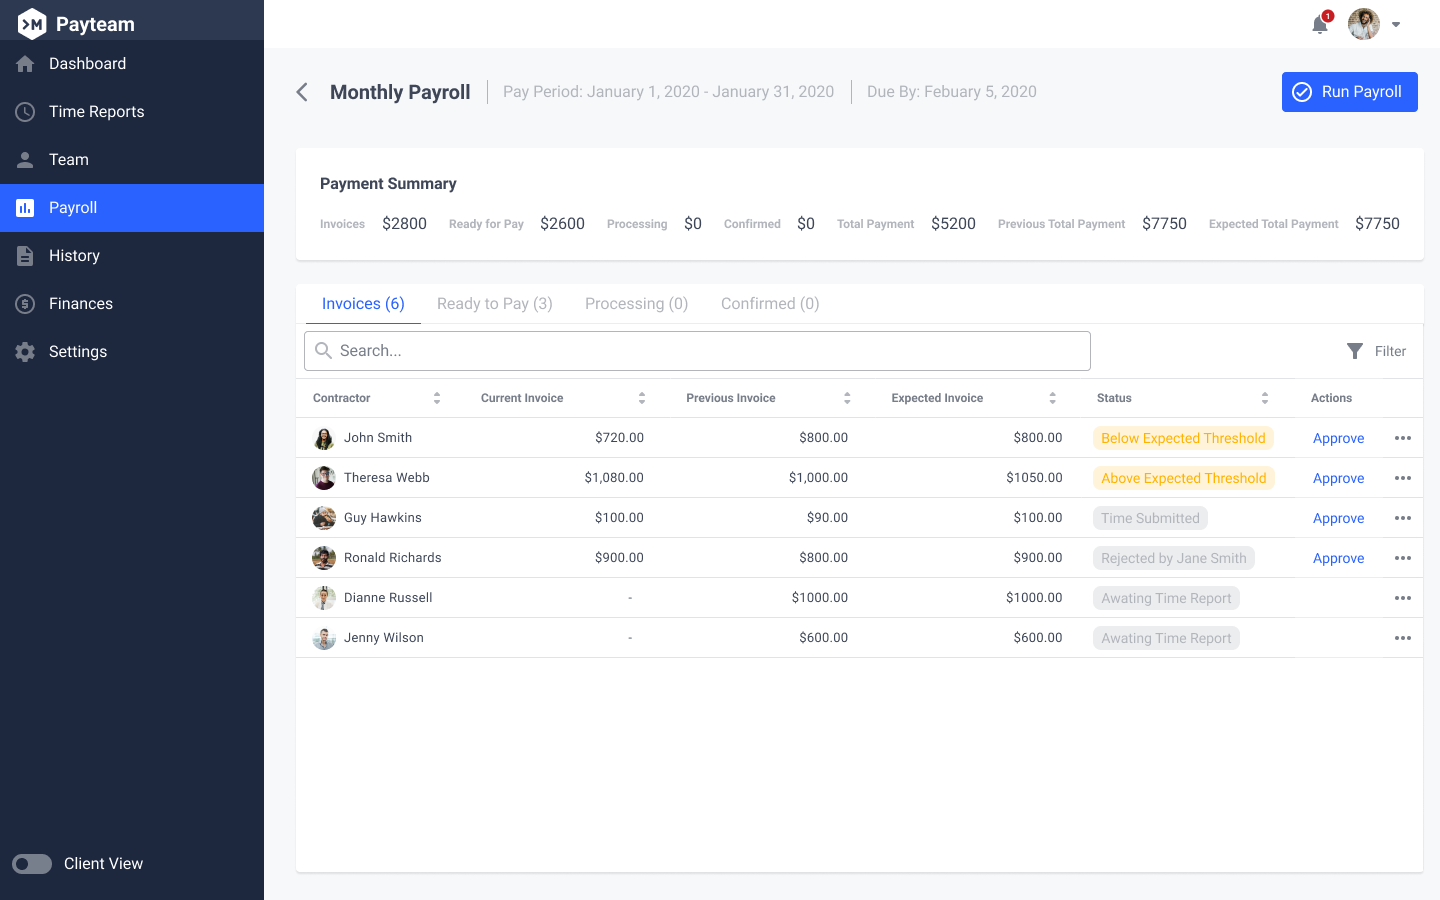This screenshot has height=900, width=1440.
Task: Click the Run Payroll button
Action: [1349, 92]
